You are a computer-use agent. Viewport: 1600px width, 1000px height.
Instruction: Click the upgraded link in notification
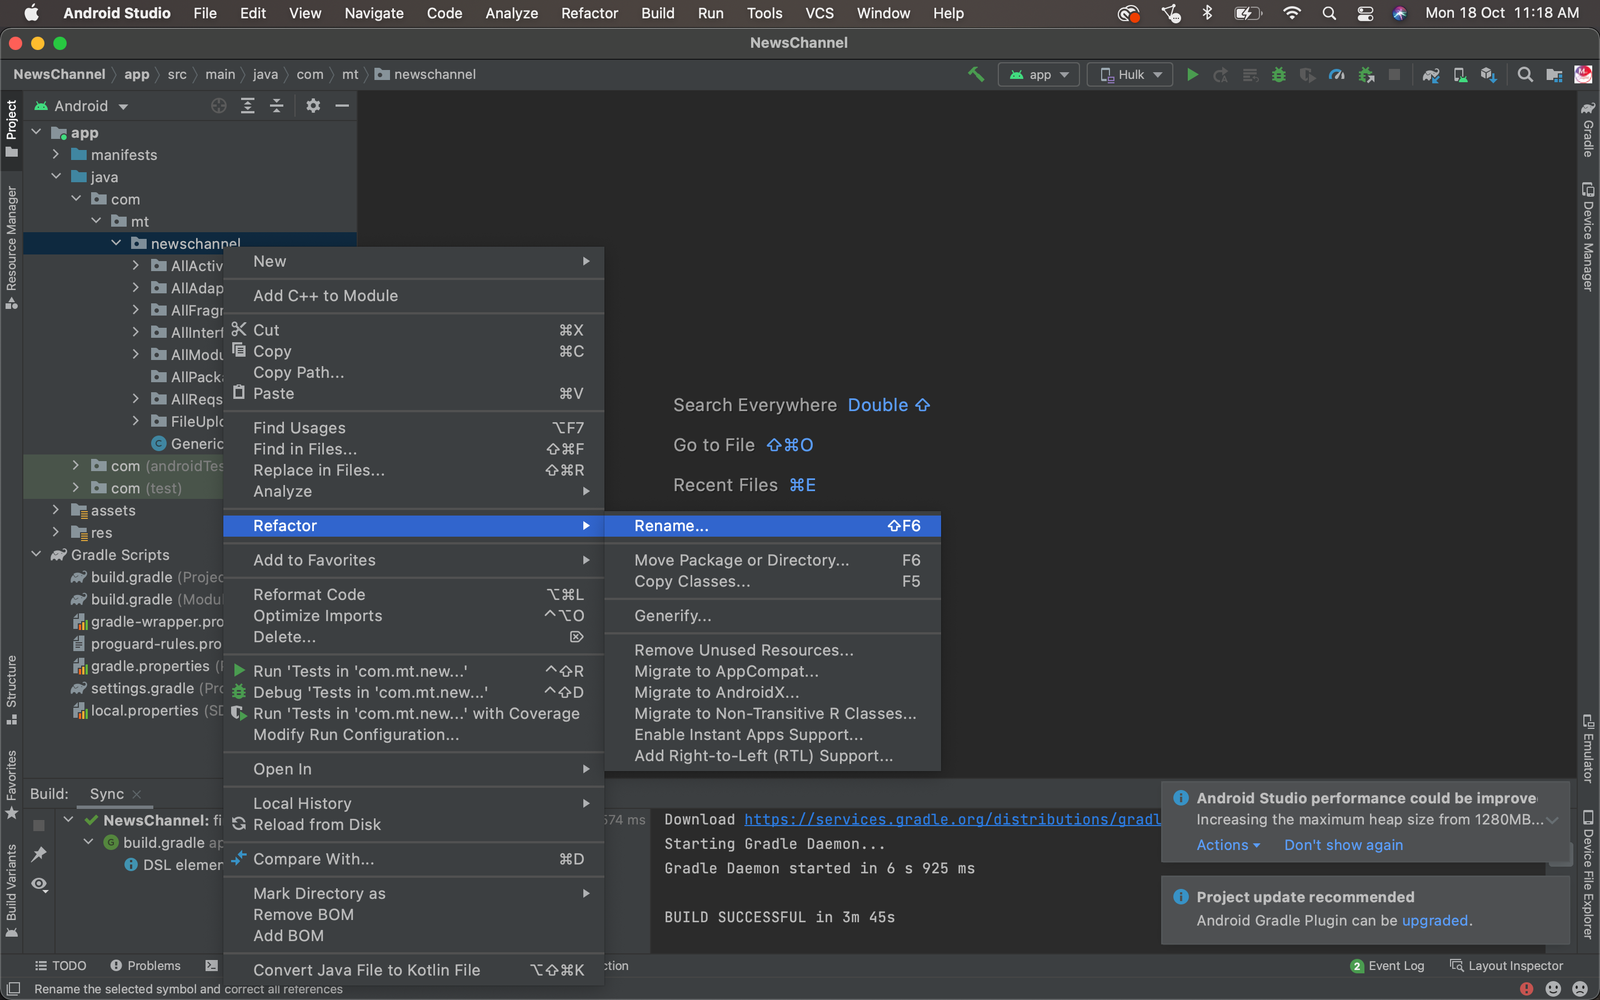pos(1435,921)
